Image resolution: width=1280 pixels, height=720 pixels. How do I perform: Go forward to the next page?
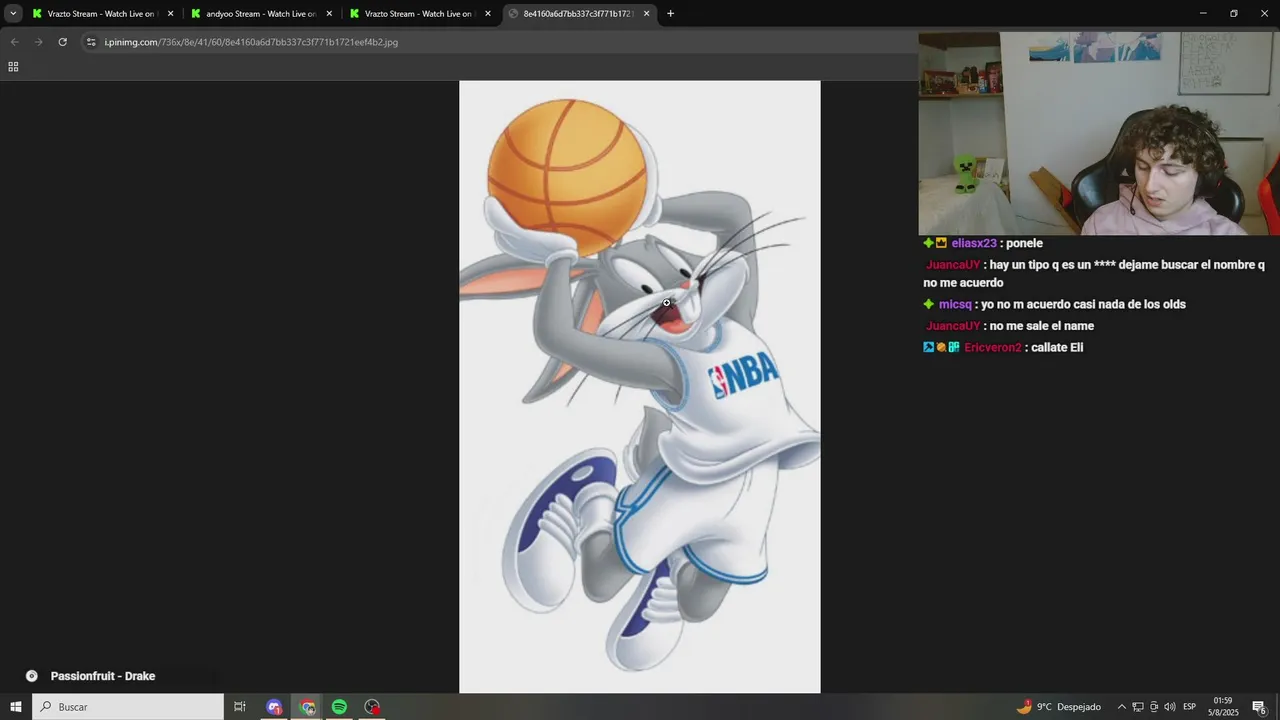[38, 42]
